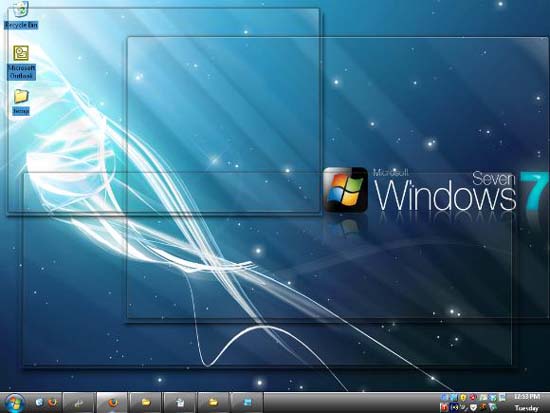The width and height of the screenshot is (550, 413).
Task: Open the taskbar clock showing Tuesday
Action: [526, 402]
